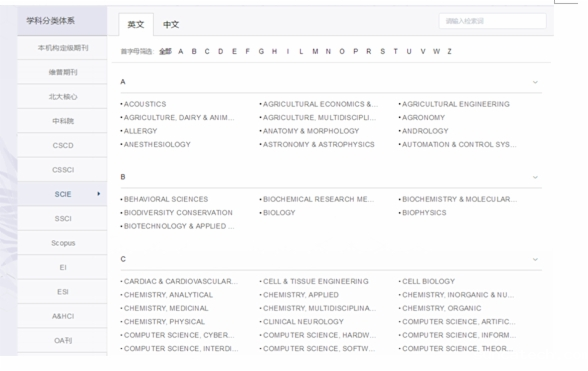588x371 pixels.
Task: Open COMPUTER SCIENCE, SOFTW... subject
Action: click(319, 348)
